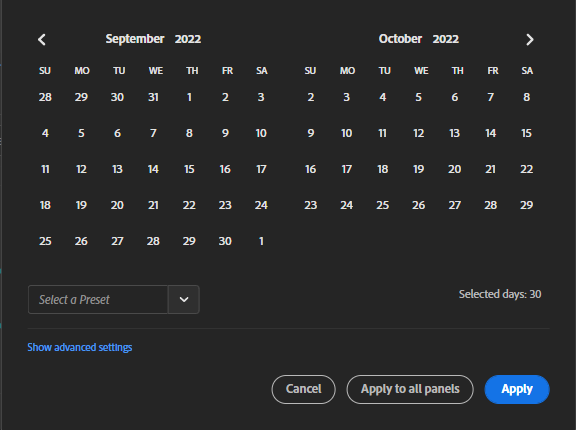Select September 13 in the calendar

point(117,169)
